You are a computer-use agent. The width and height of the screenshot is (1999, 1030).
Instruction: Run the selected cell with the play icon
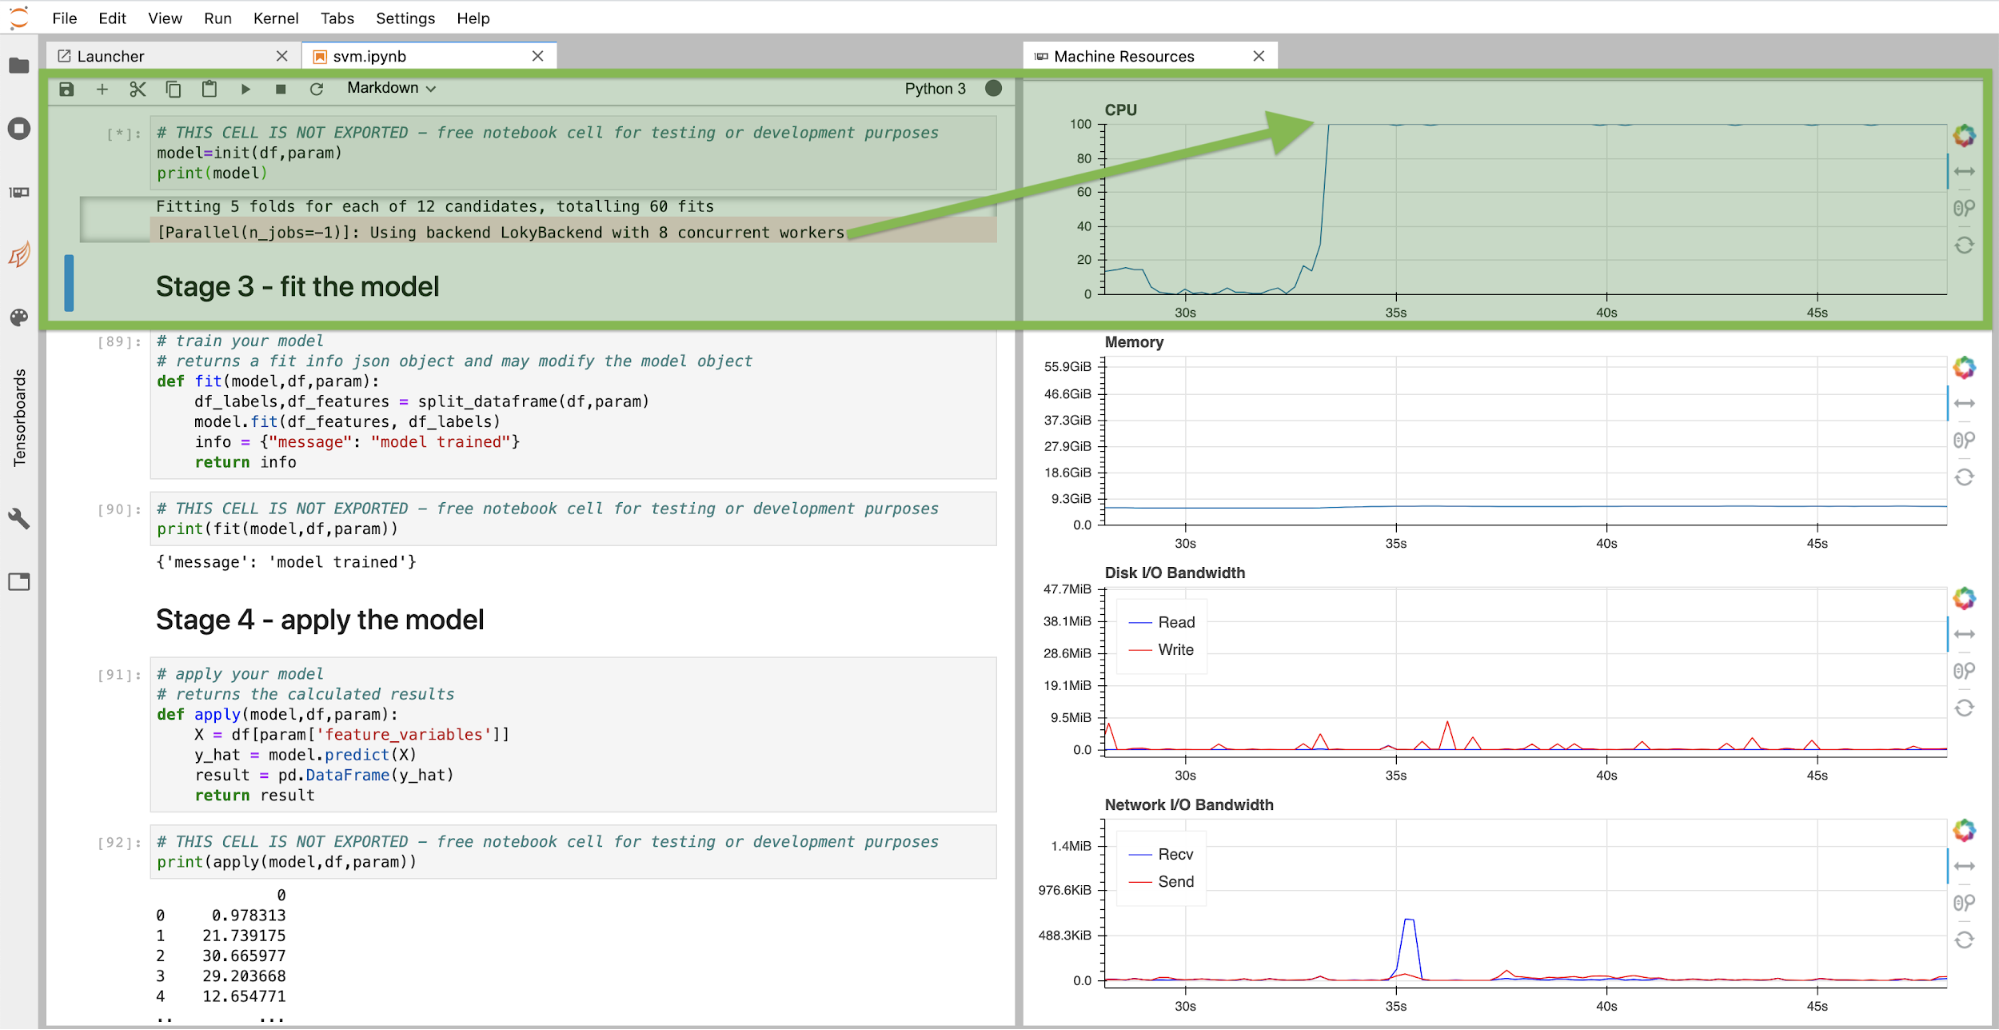click(245, 89)
